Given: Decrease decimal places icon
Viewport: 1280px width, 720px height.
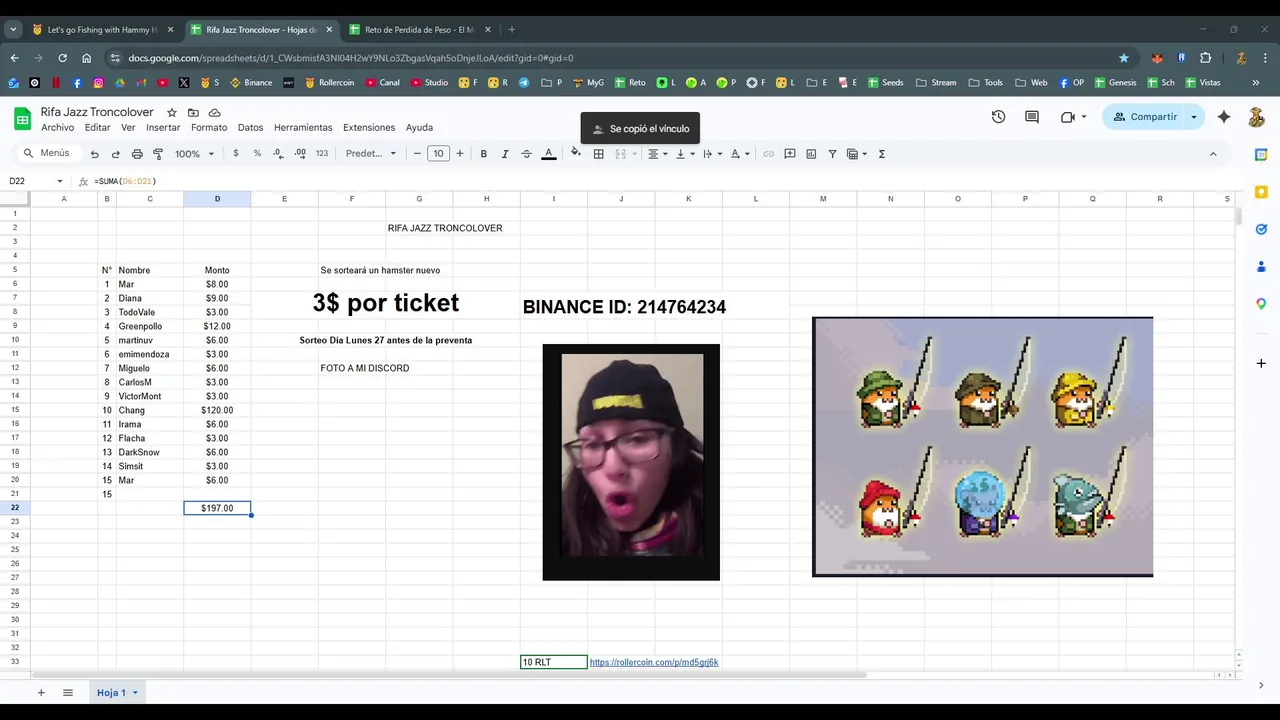Looking at the screenshot, I should pyautogui.click(x=278, y=154).
